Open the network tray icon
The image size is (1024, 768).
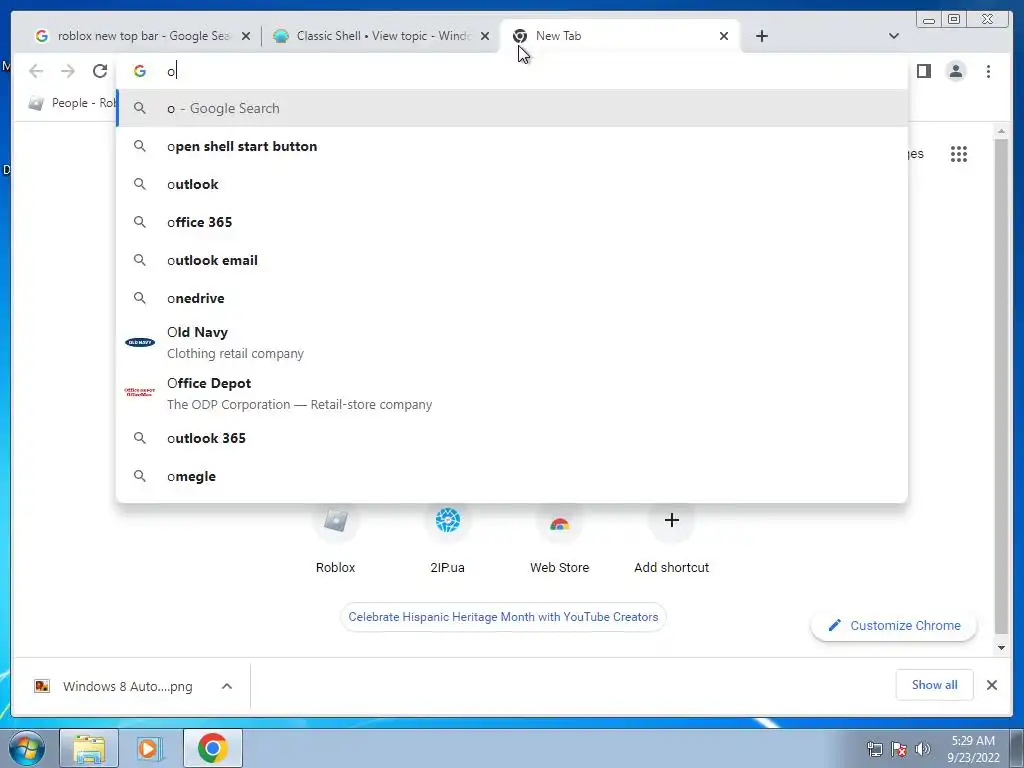874,749
